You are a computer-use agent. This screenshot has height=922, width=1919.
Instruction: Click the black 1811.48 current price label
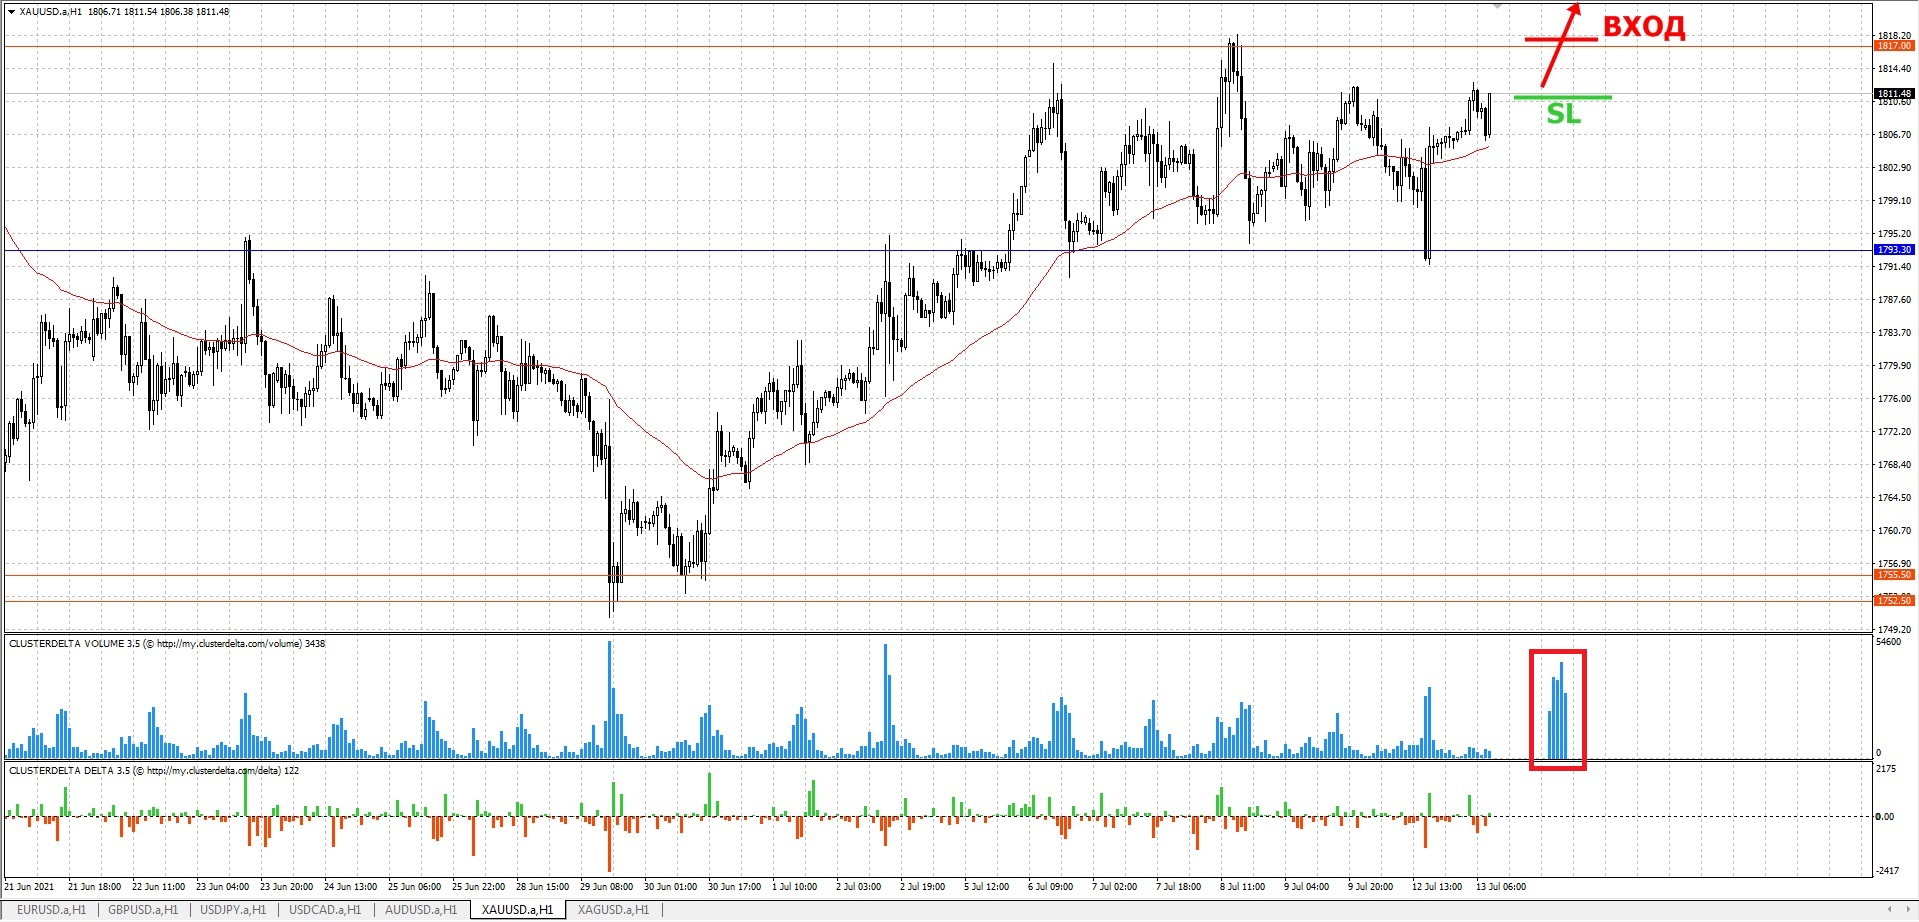[1893, 94]
